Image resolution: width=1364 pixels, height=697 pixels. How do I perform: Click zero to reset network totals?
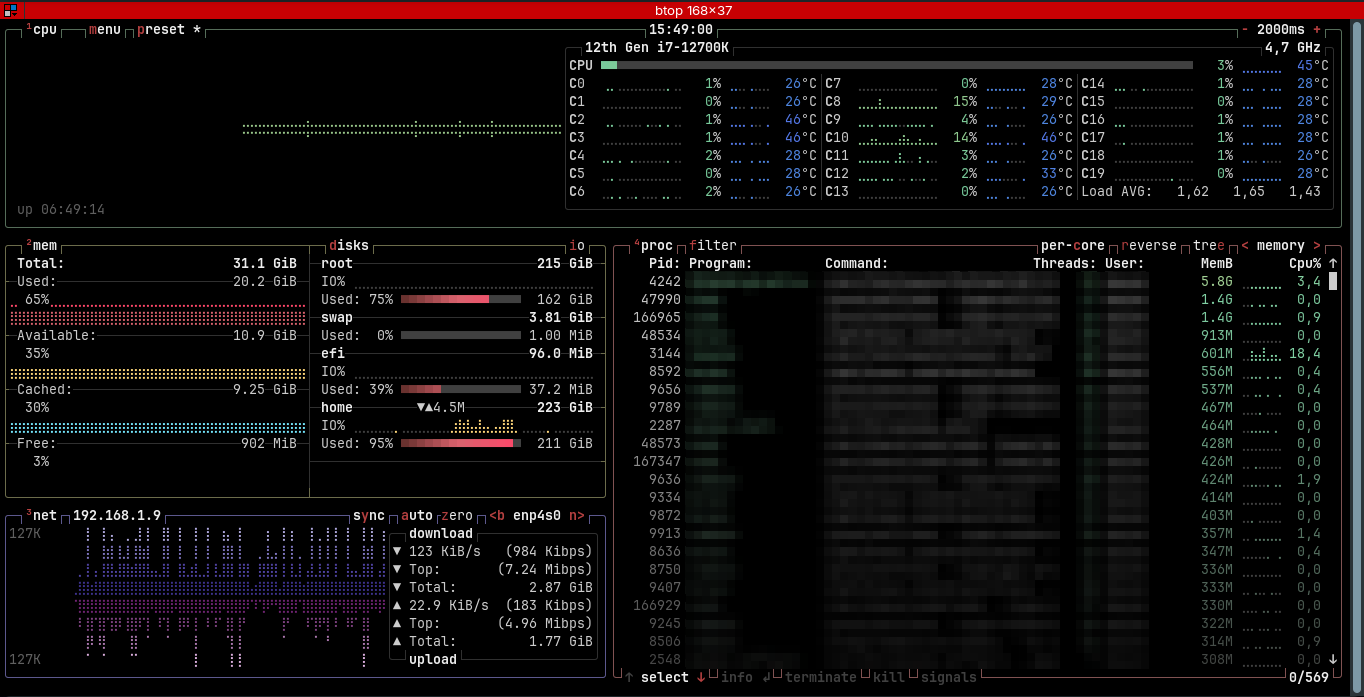[457, 516]
